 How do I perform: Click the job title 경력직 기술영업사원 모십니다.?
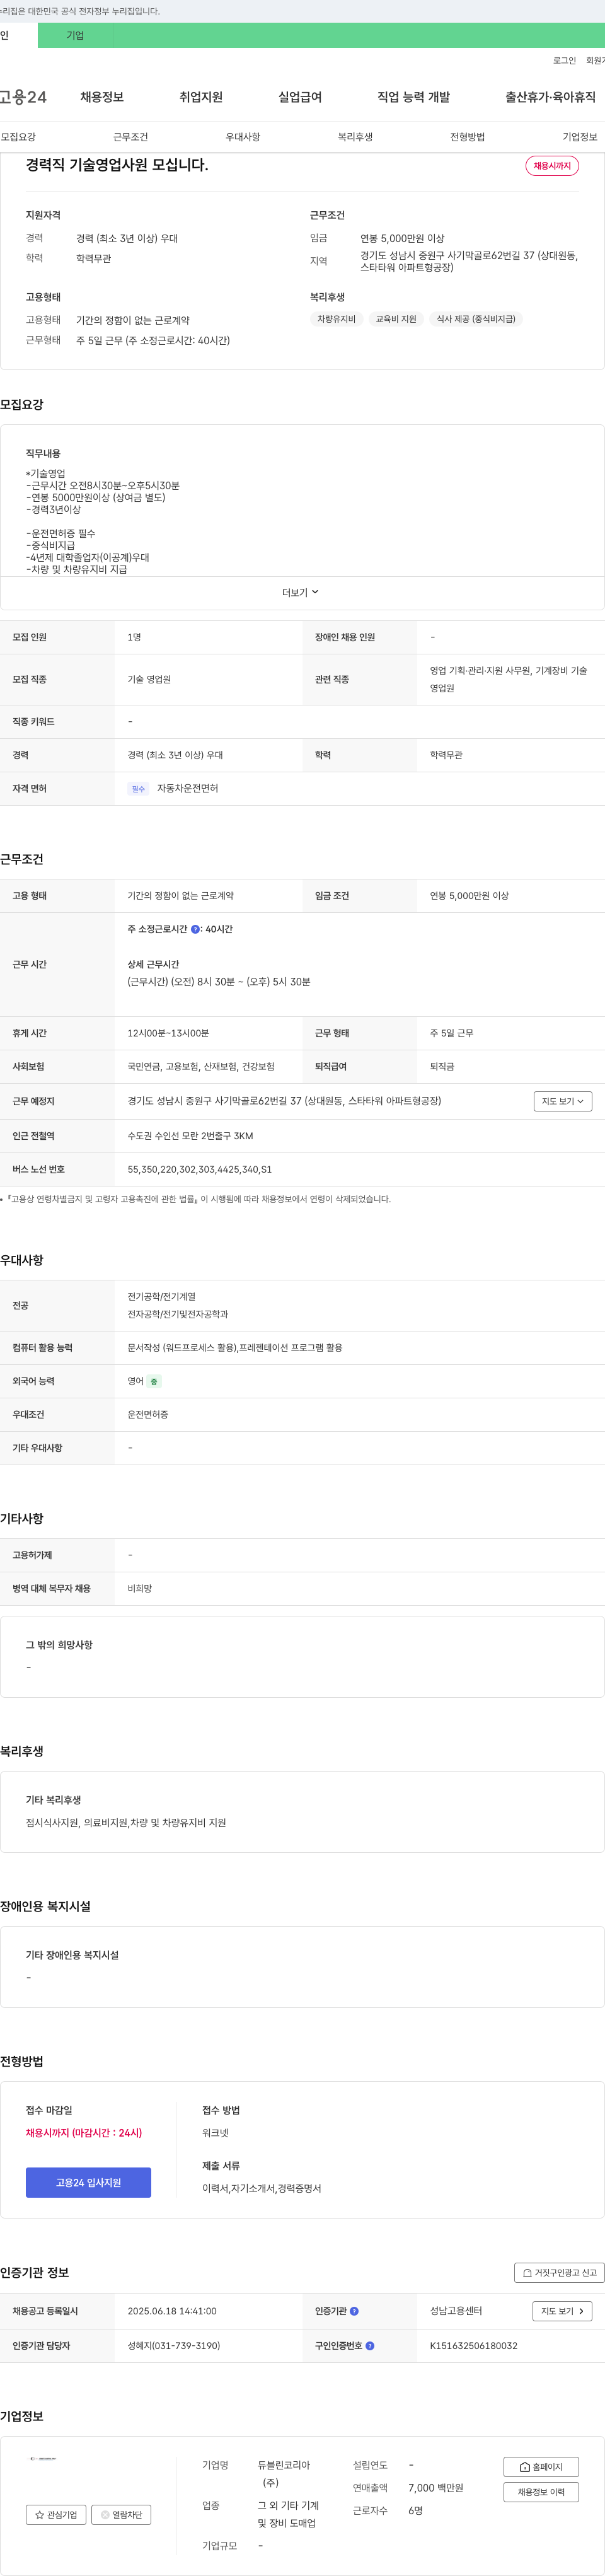click(117, 165)
